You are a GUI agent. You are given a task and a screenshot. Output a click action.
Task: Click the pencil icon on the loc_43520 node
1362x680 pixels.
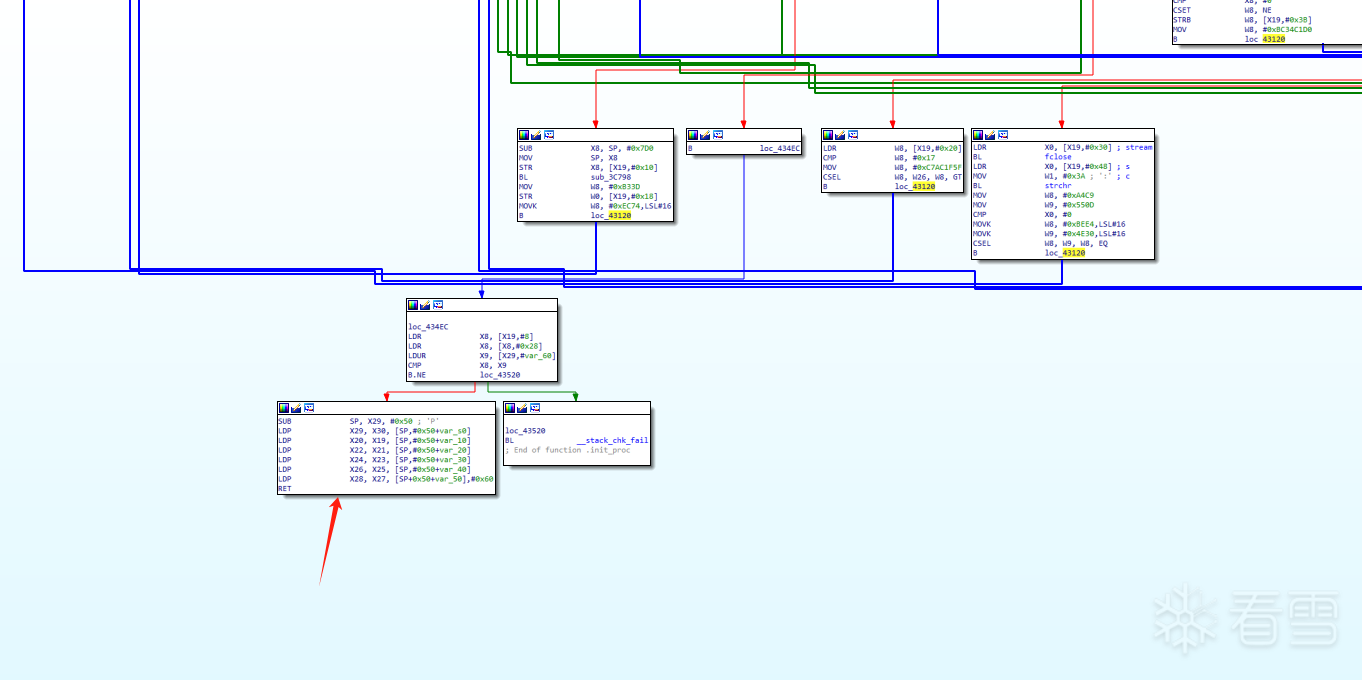[x=522, y=407]
